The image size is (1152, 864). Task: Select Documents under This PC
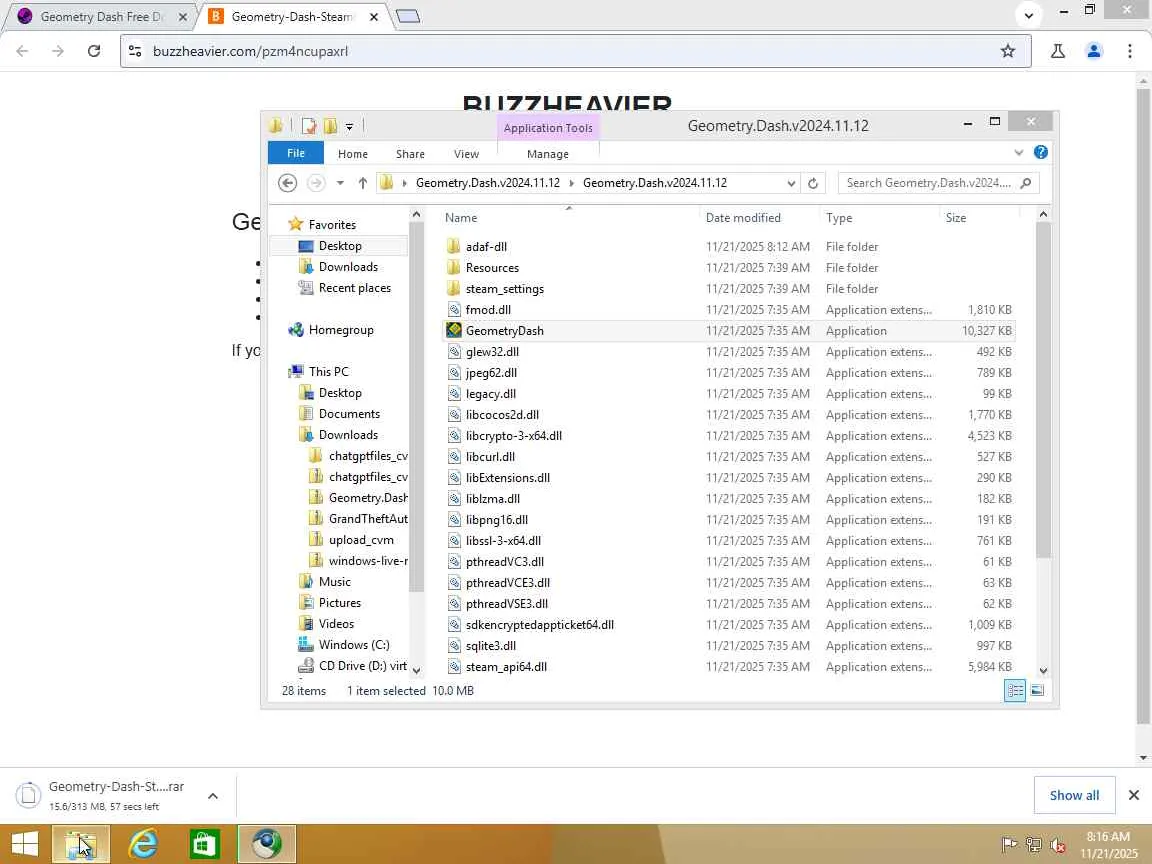tap(349, 414)
